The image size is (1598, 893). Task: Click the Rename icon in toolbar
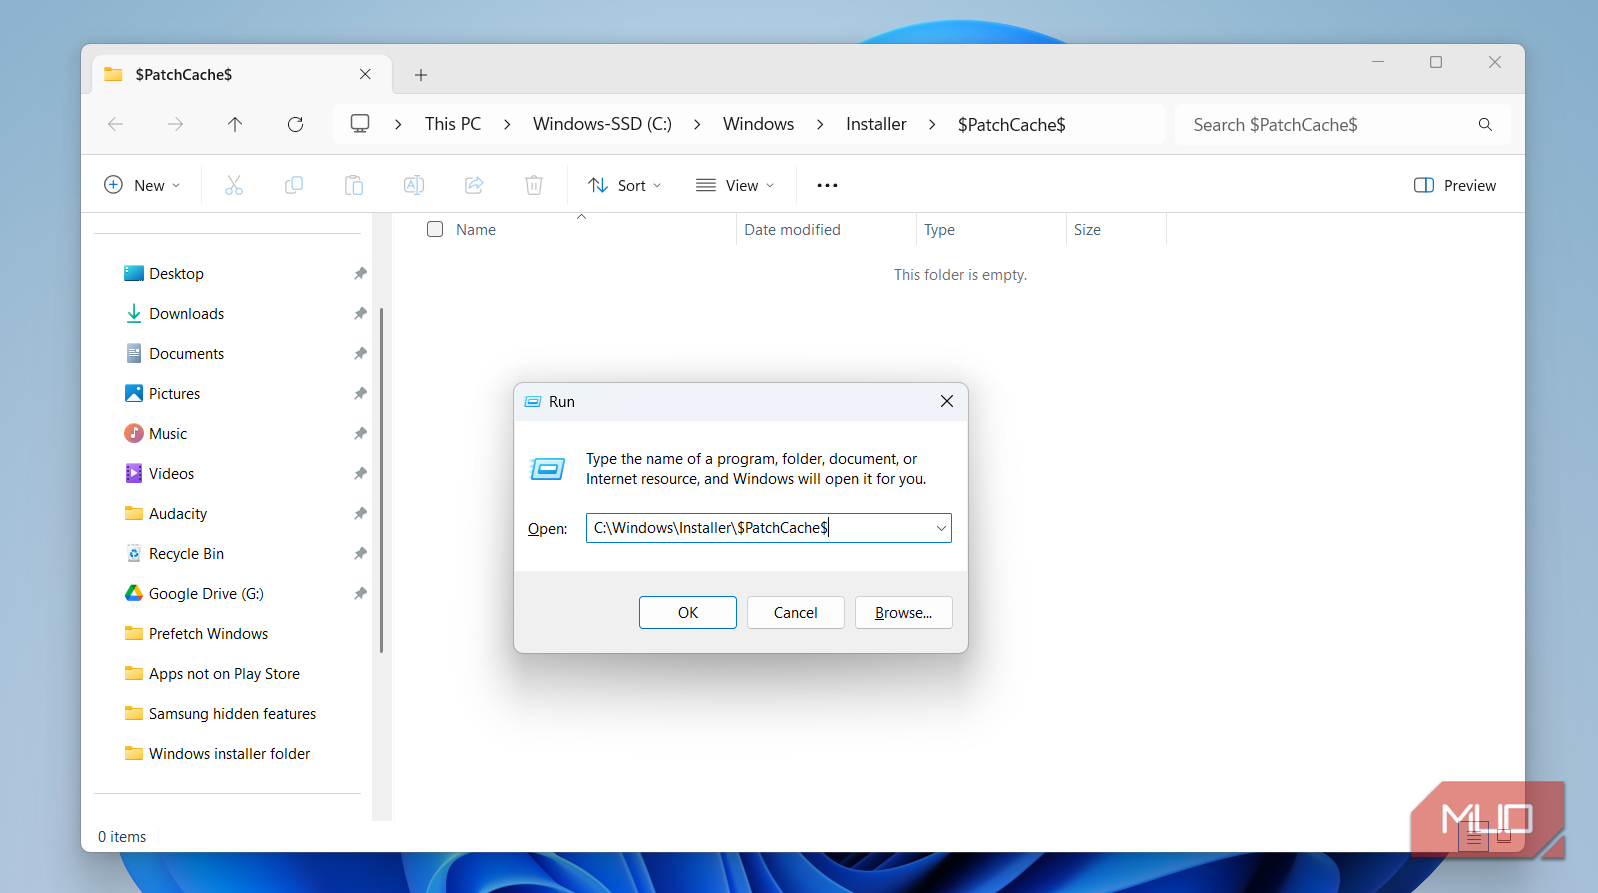click(x=414, y=185)
